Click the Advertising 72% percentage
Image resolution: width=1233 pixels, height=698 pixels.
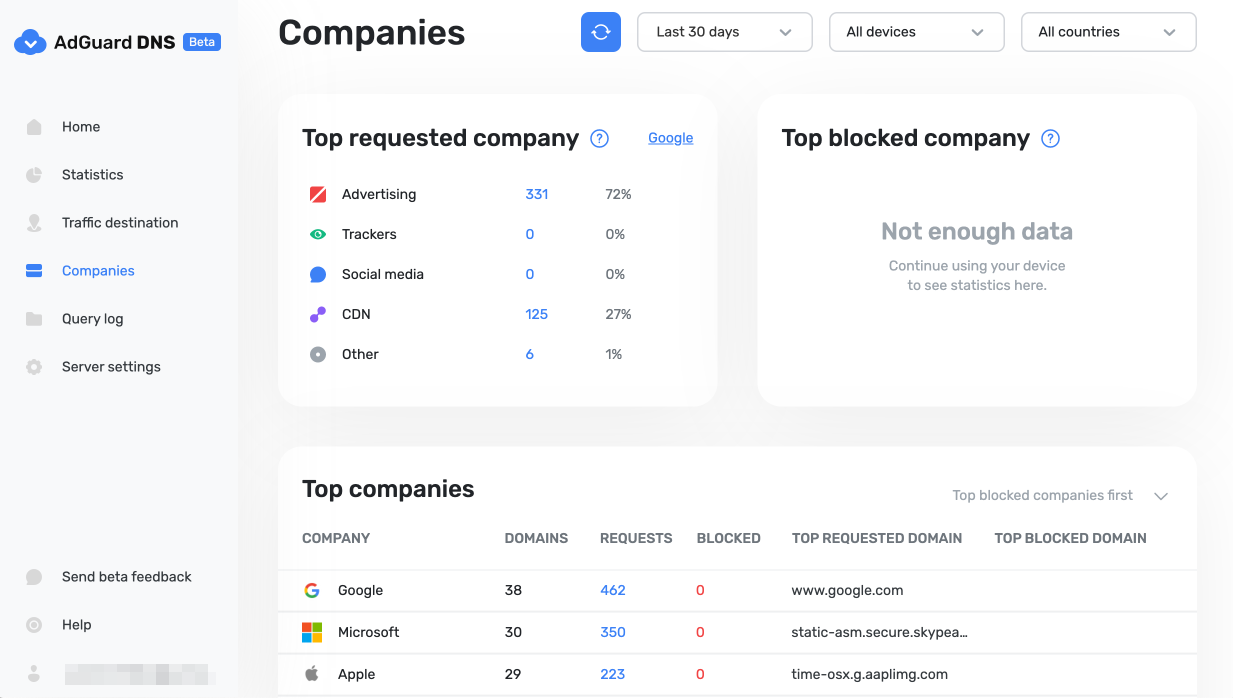click(618, 195)
